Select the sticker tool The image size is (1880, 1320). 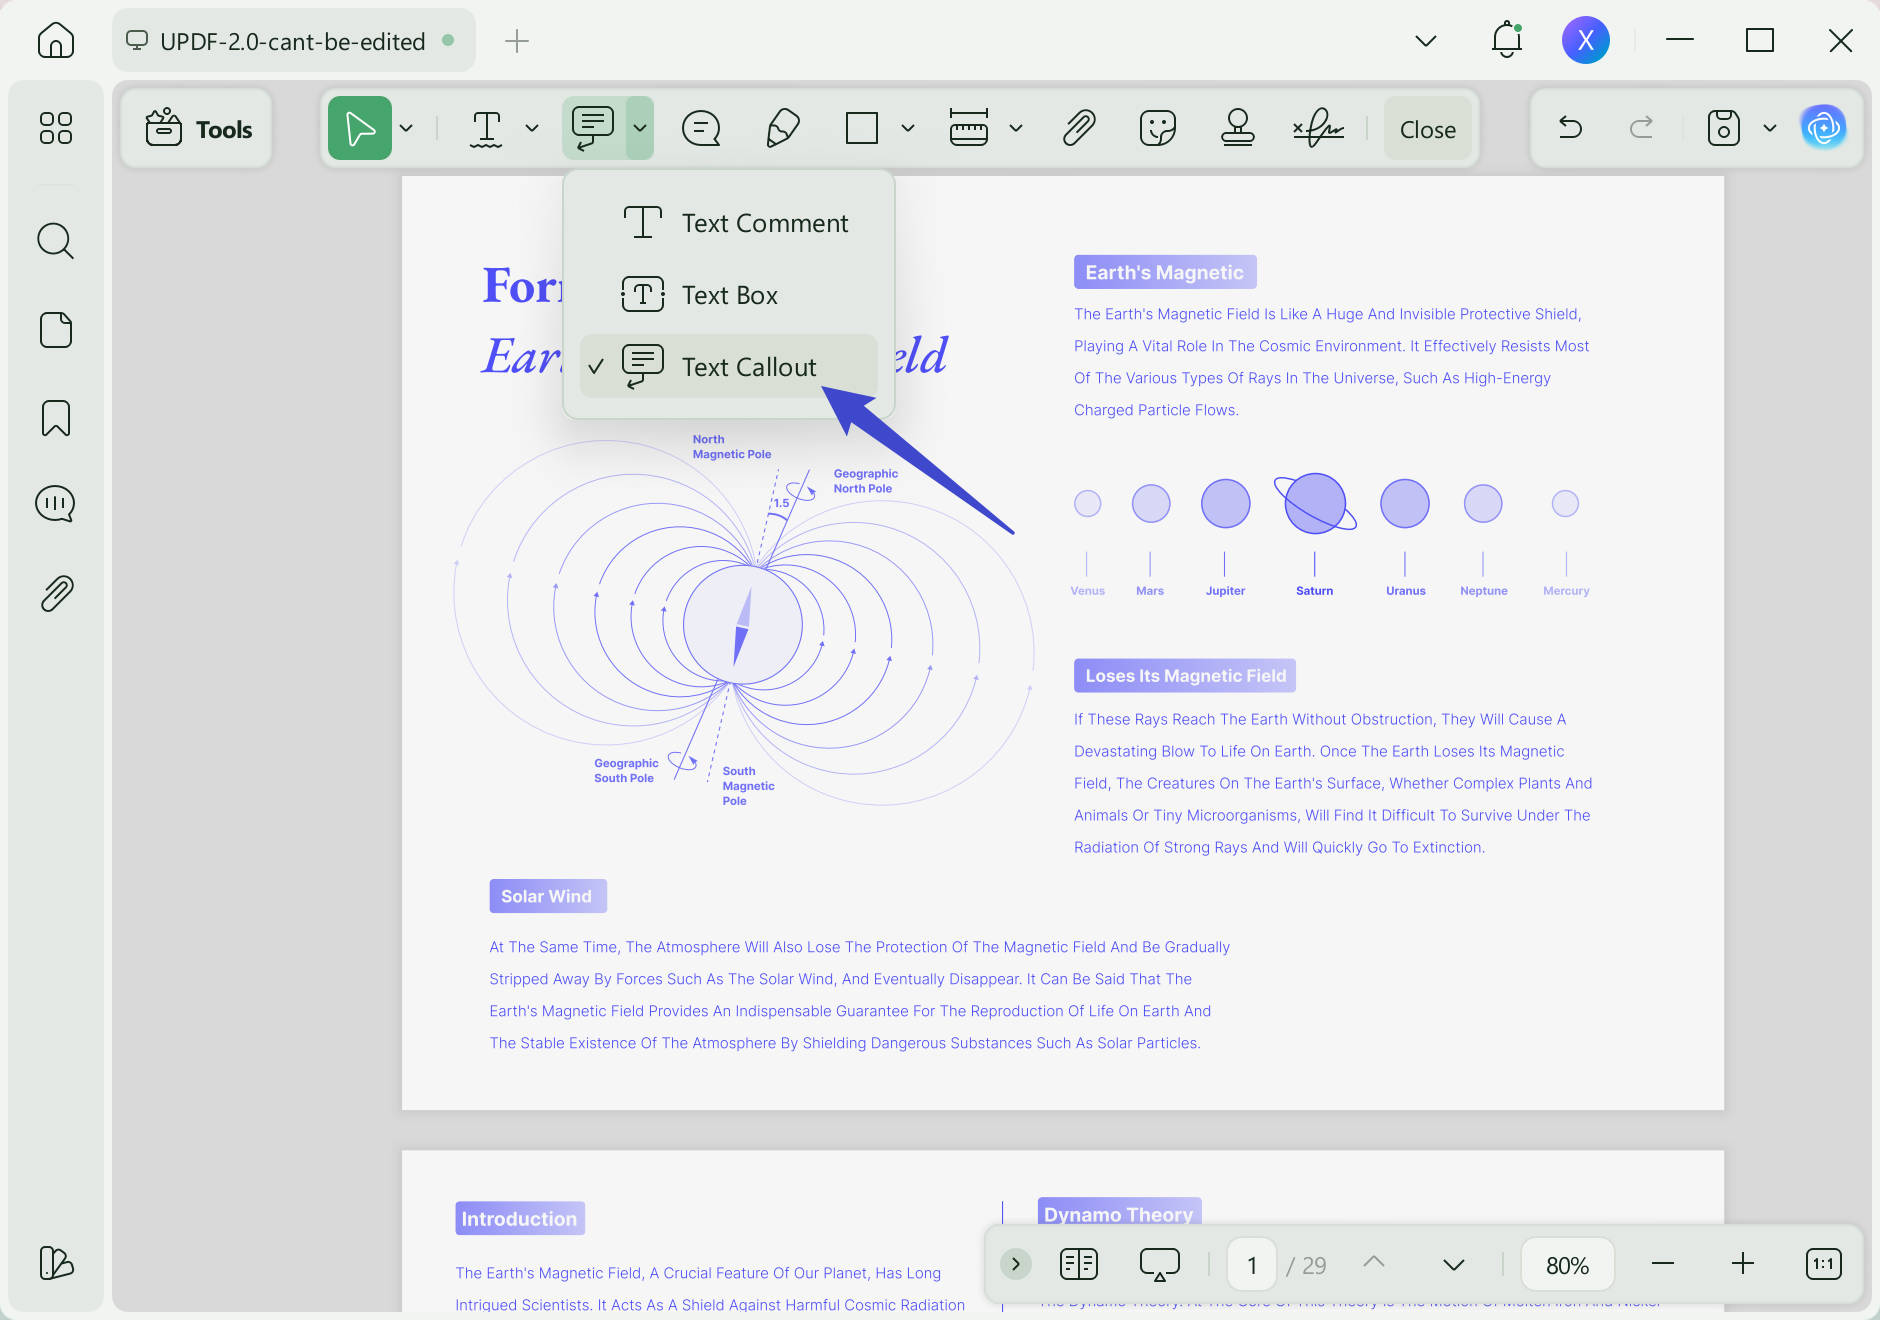coord(1158,128)
